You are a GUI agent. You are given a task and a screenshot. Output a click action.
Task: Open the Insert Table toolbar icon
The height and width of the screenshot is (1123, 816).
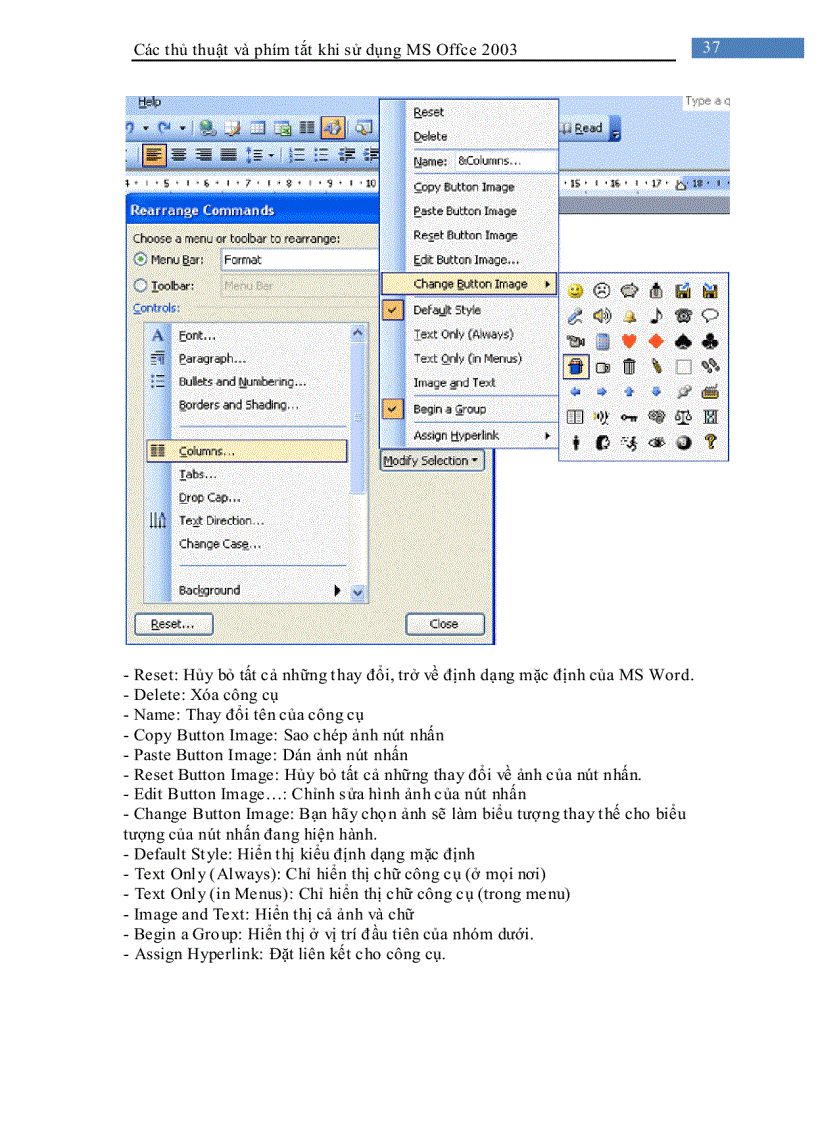258,127
